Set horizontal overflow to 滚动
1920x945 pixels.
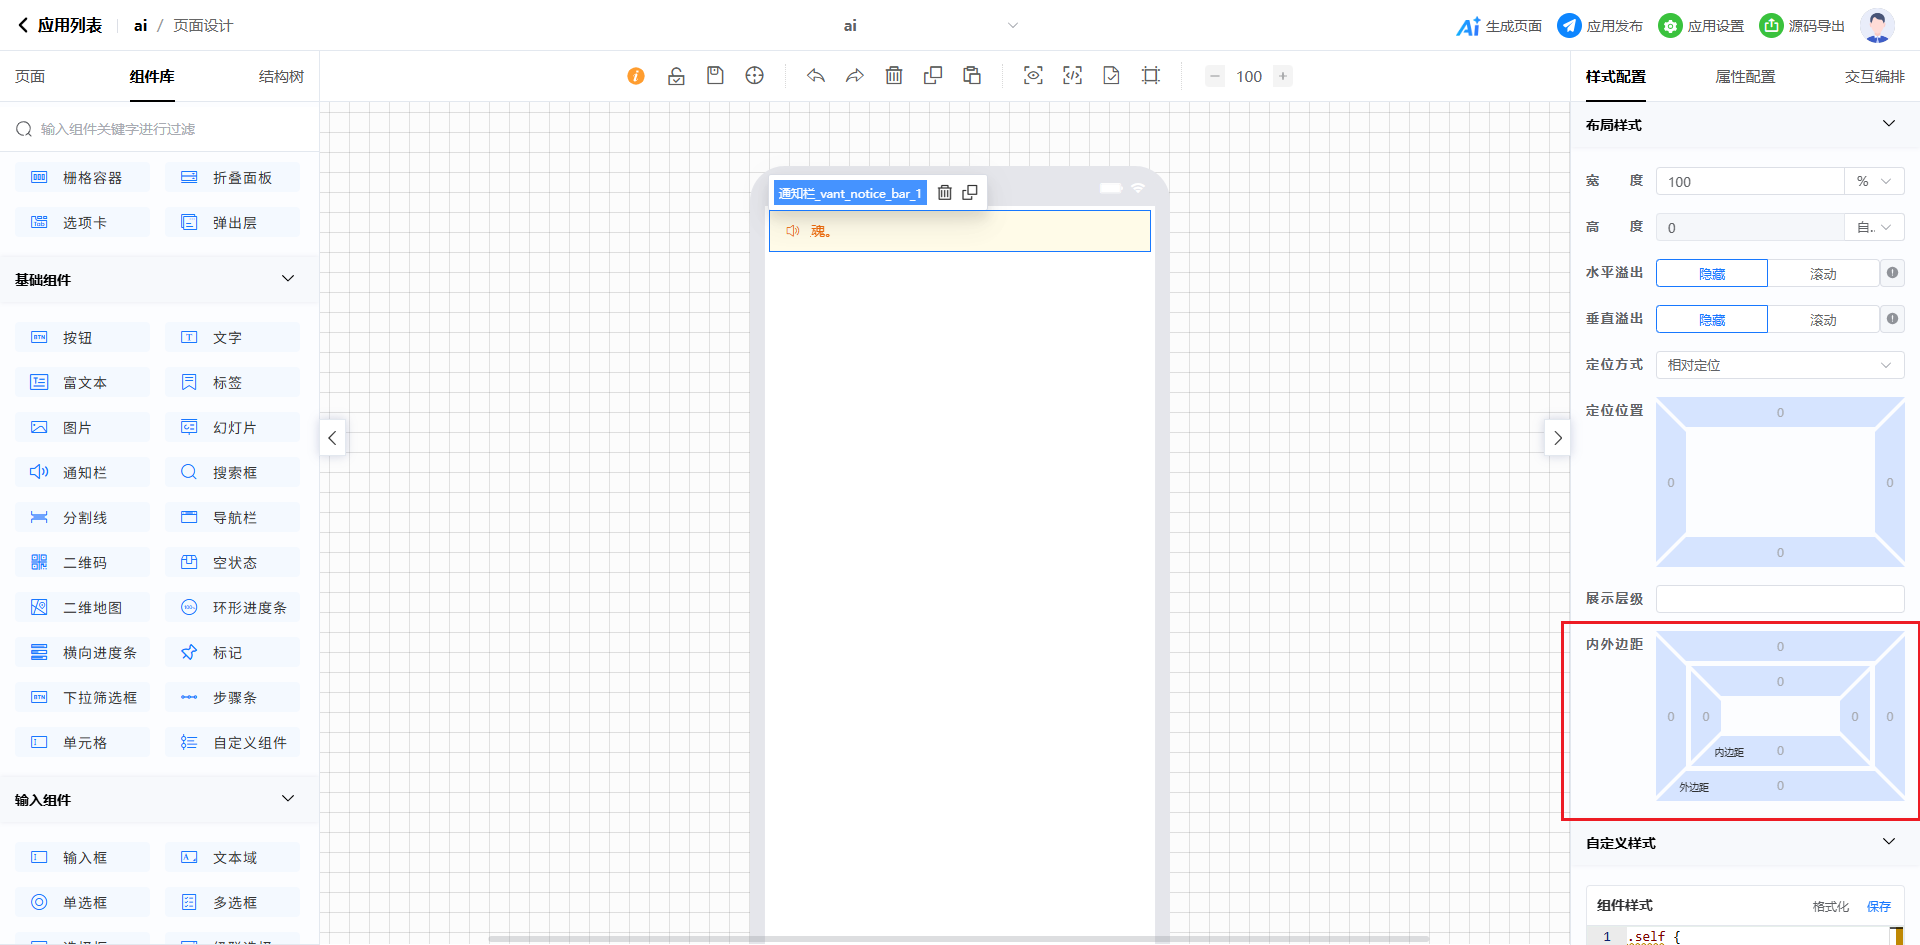[x=1822, y=274]
